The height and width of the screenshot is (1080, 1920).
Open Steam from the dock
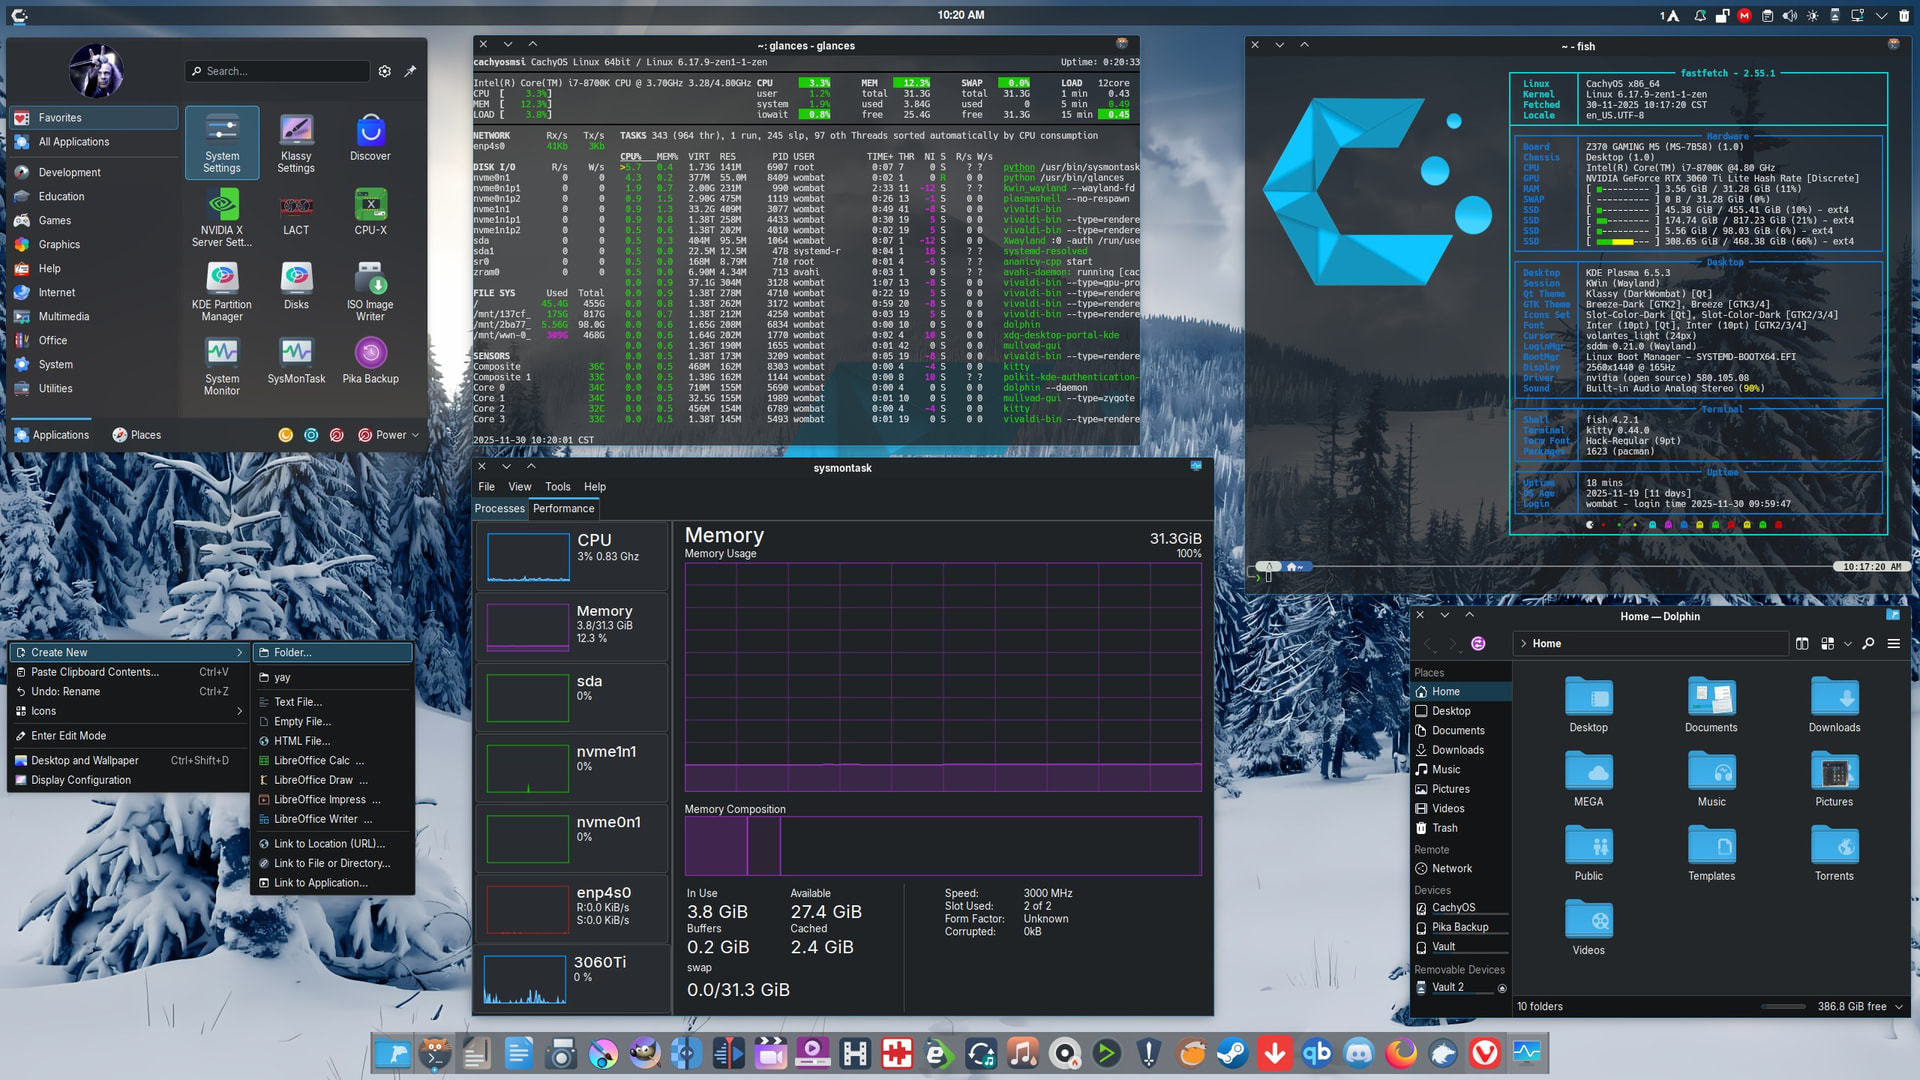click(x=1232, y=1053)
